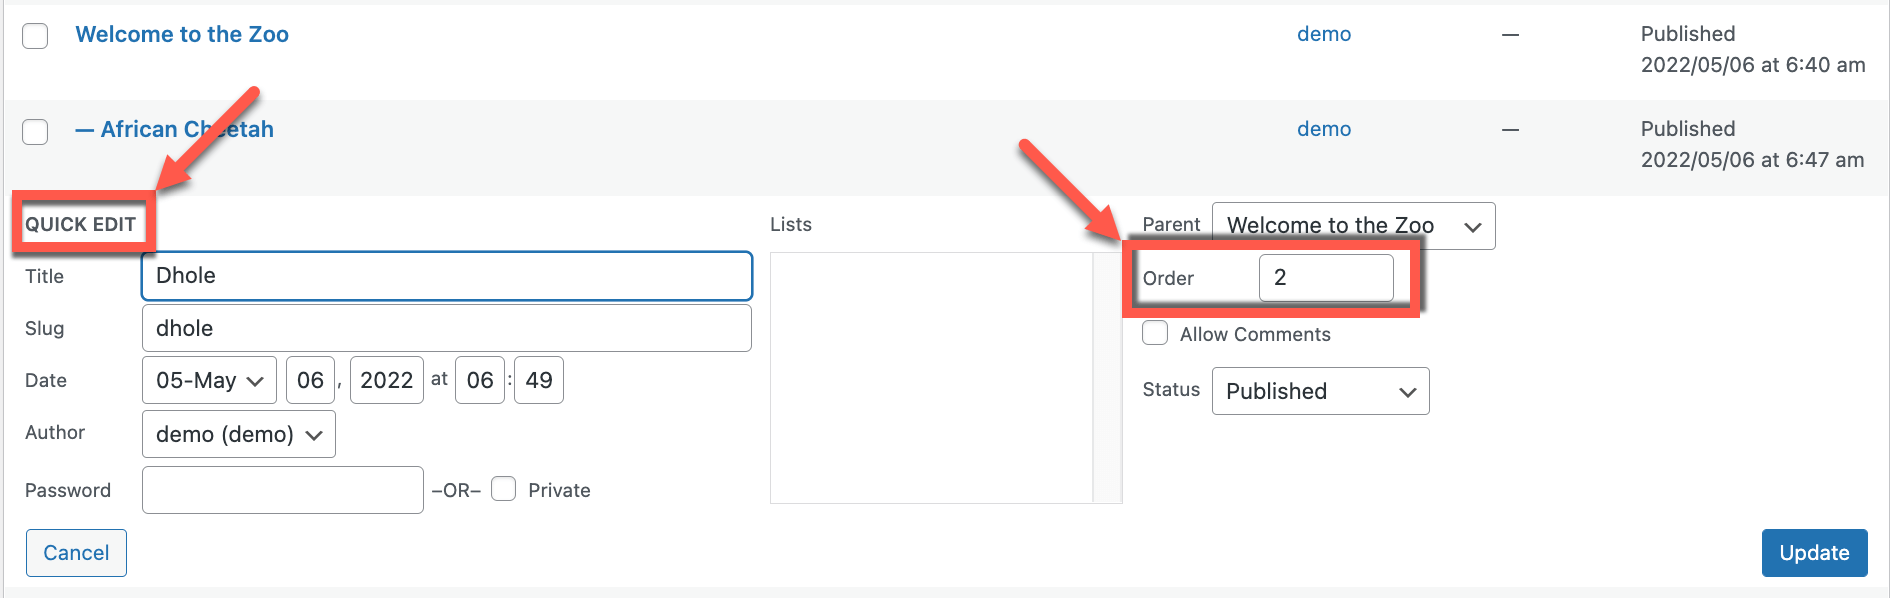Viewport: 1890px width, 598px height.
Task: Focus the Slug field containing dhole
Action: (447, 328)
